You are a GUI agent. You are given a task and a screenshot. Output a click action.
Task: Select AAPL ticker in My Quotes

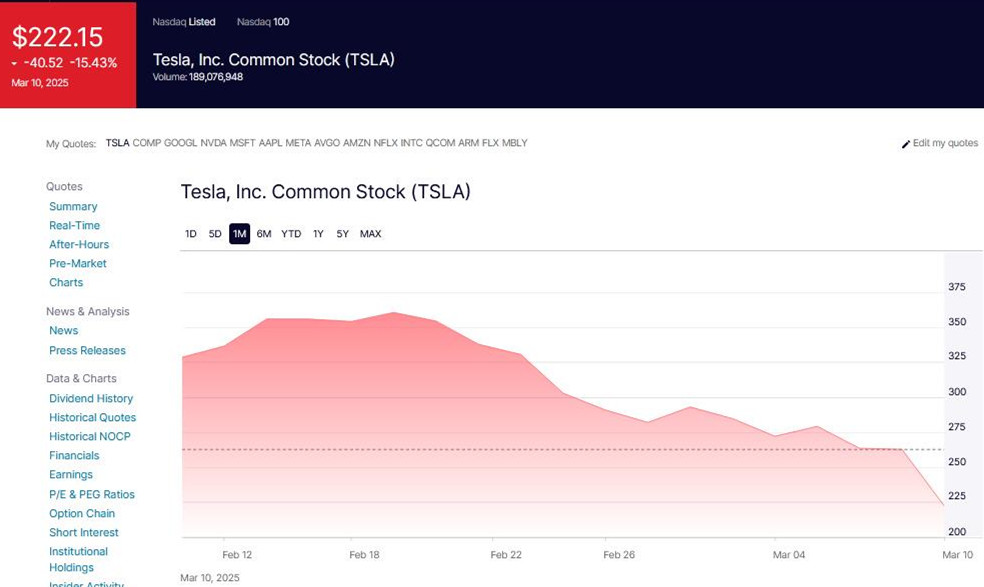click(x=270, y=143)
